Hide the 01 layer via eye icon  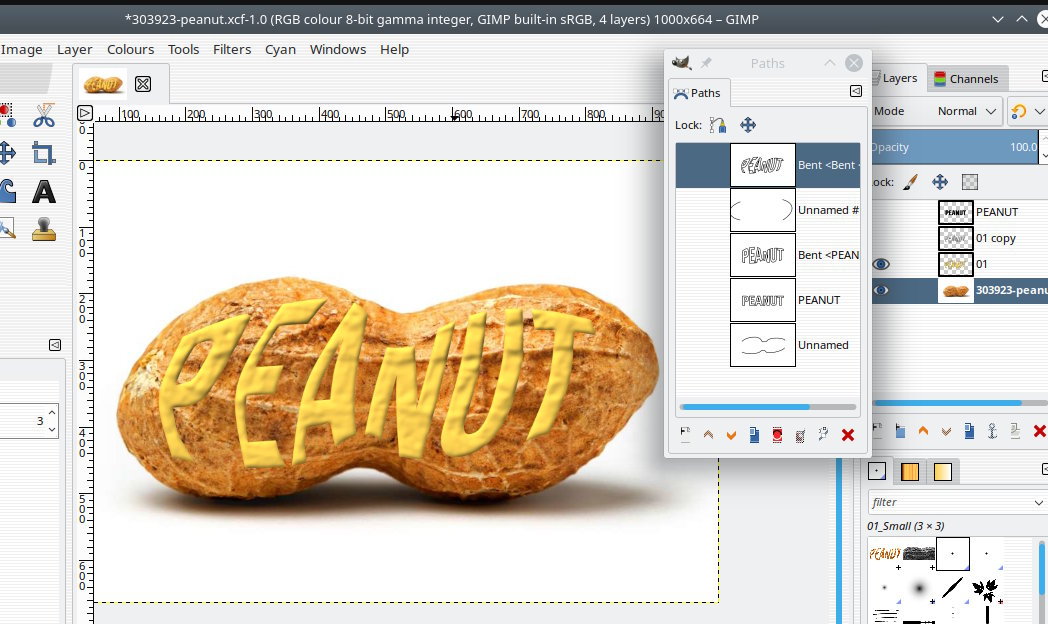click(881, 264)
